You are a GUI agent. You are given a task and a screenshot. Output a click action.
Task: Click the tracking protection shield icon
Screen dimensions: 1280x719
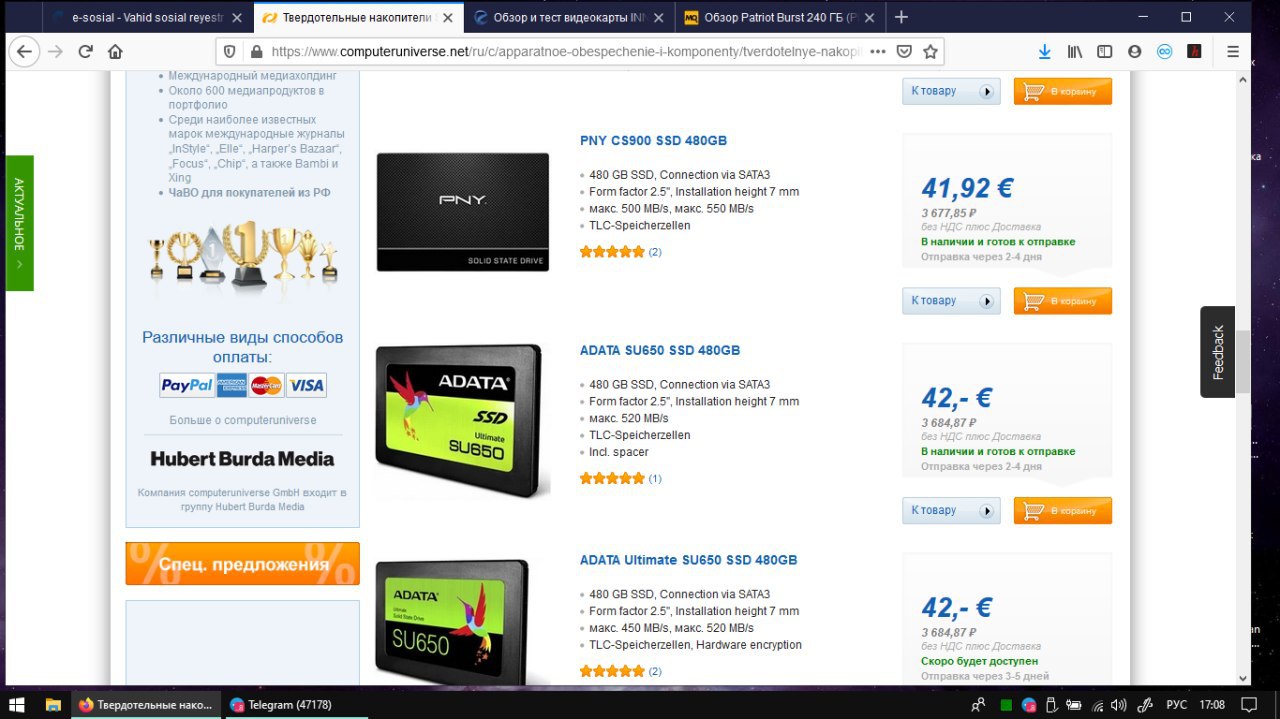click(229, 52)
